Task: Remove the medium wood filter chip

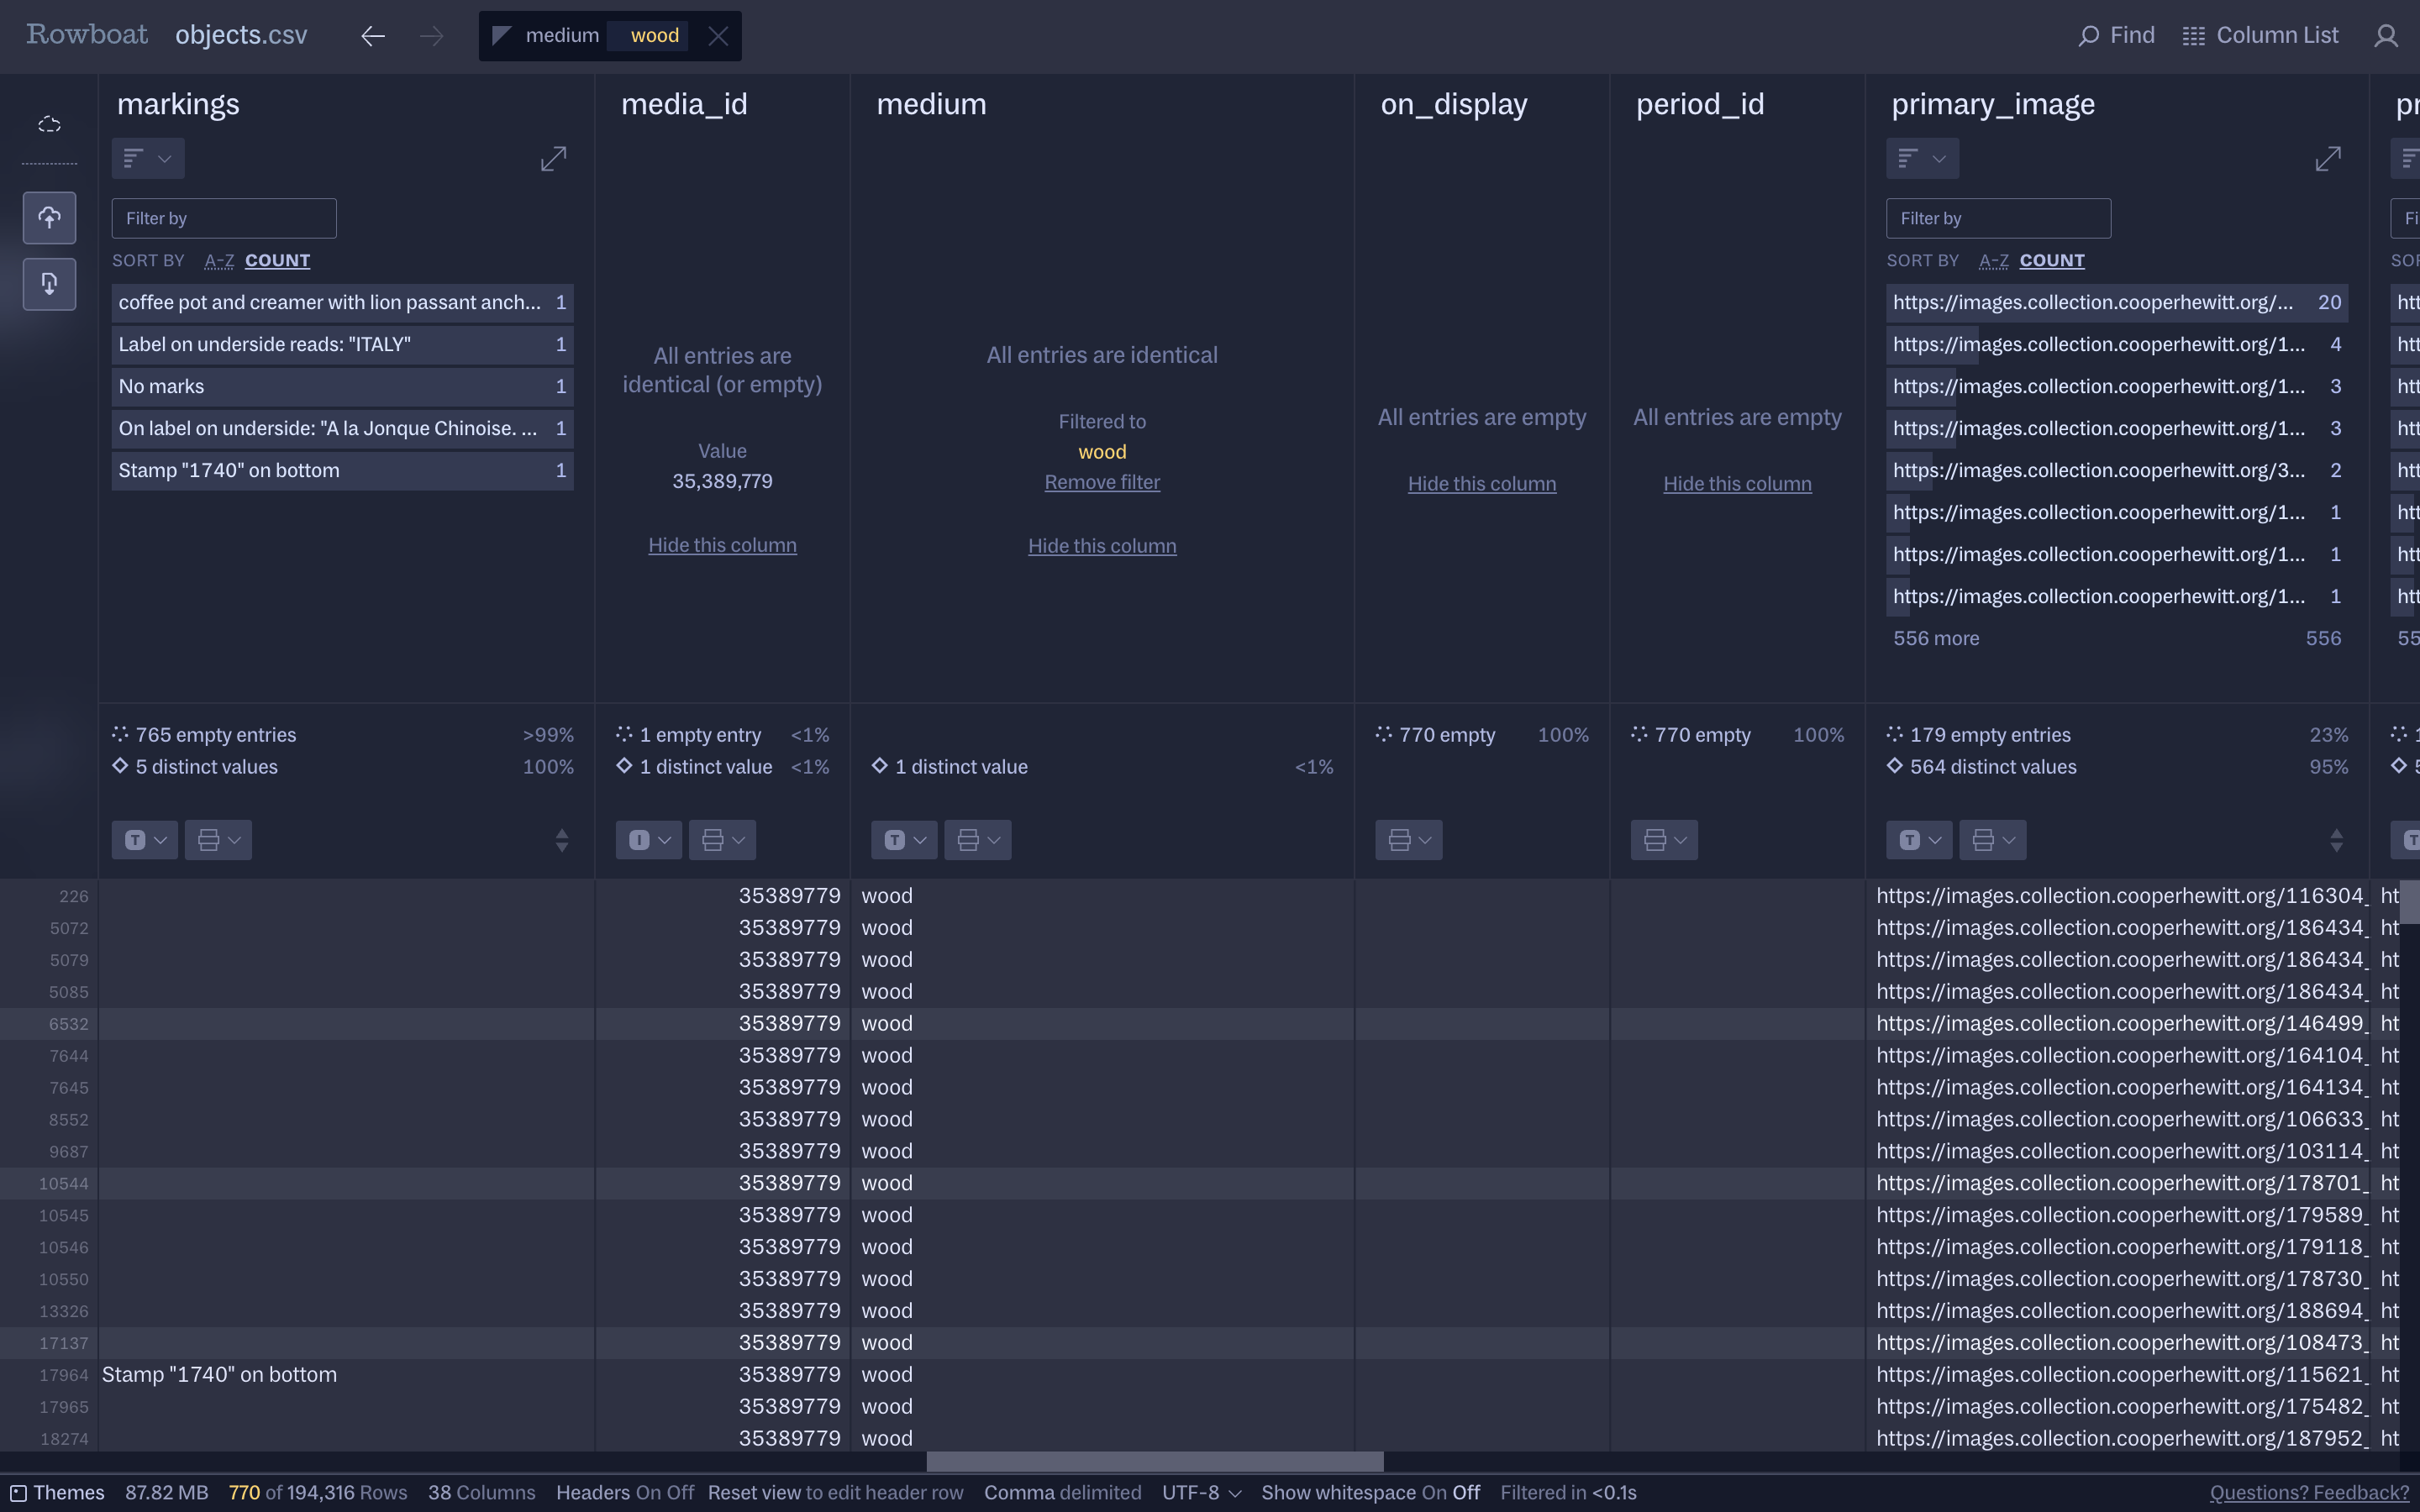Action: [x=718, y=37]
